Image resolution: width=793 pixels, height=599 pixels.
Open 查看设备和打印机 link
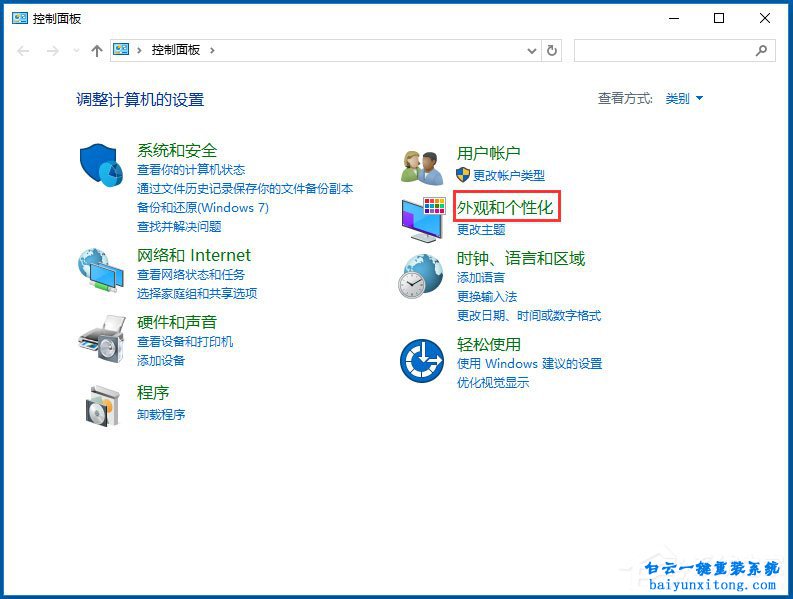coord(185,341)
